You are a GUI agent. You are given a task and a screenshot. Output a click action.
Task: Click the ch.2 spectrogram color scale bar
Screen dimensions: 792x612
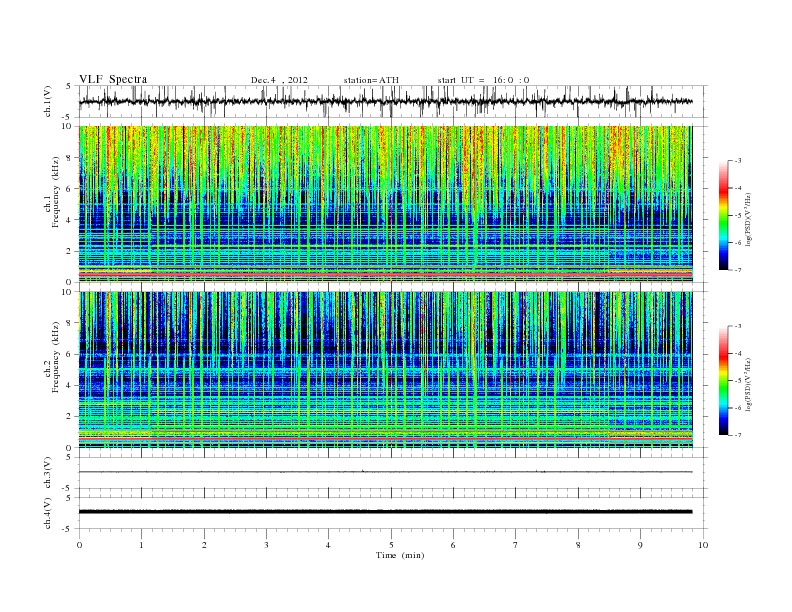click(x=723, y=380)
